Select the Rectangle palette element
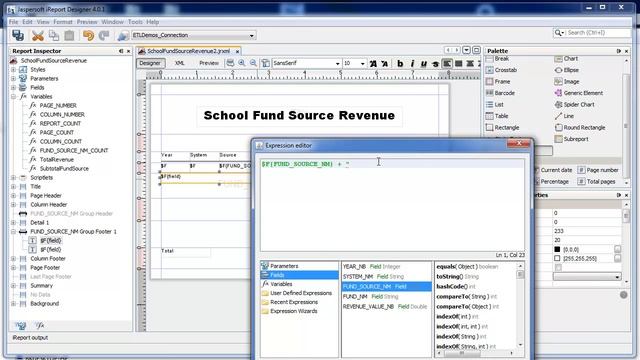This screenshot has height=360, width=640. (502, 128)
